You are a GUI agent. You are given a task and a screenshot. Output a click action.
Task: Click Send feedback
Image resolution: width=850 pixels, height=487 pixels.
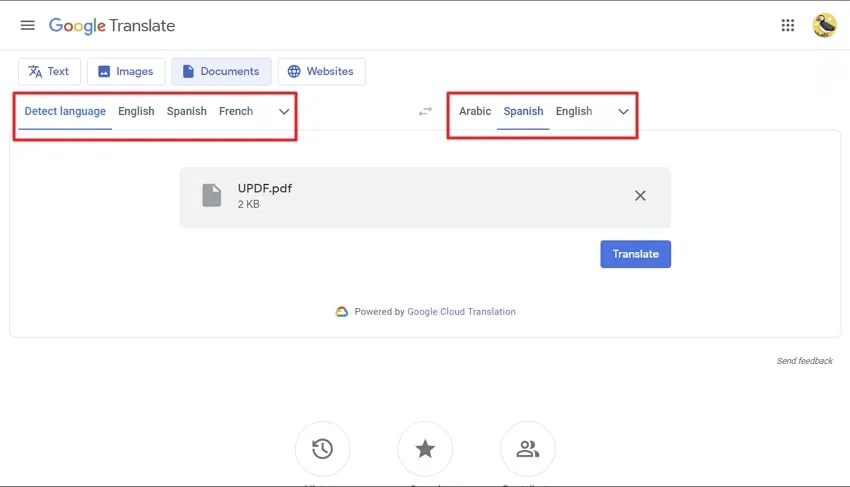(x=804, y=361)
